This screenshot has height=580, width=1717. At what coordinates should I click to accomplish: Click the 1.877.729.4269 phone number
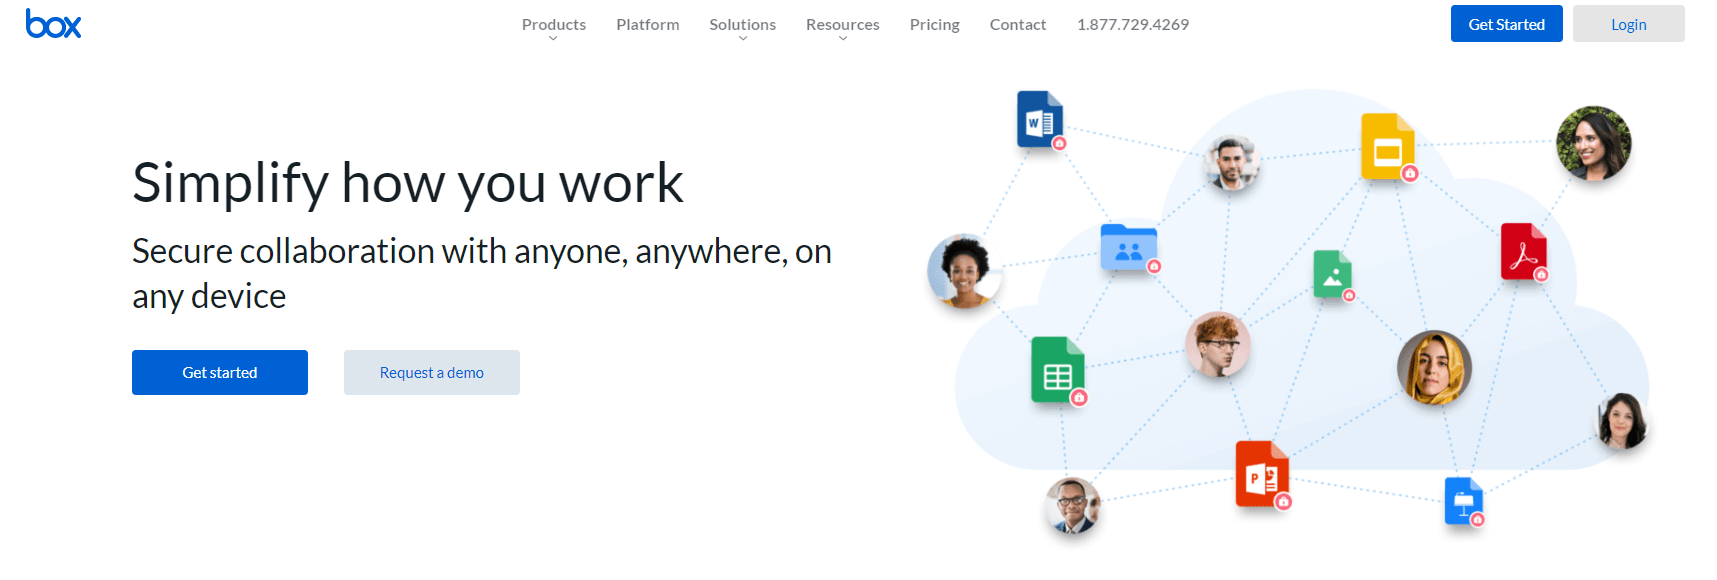[x=1132, y=25]
